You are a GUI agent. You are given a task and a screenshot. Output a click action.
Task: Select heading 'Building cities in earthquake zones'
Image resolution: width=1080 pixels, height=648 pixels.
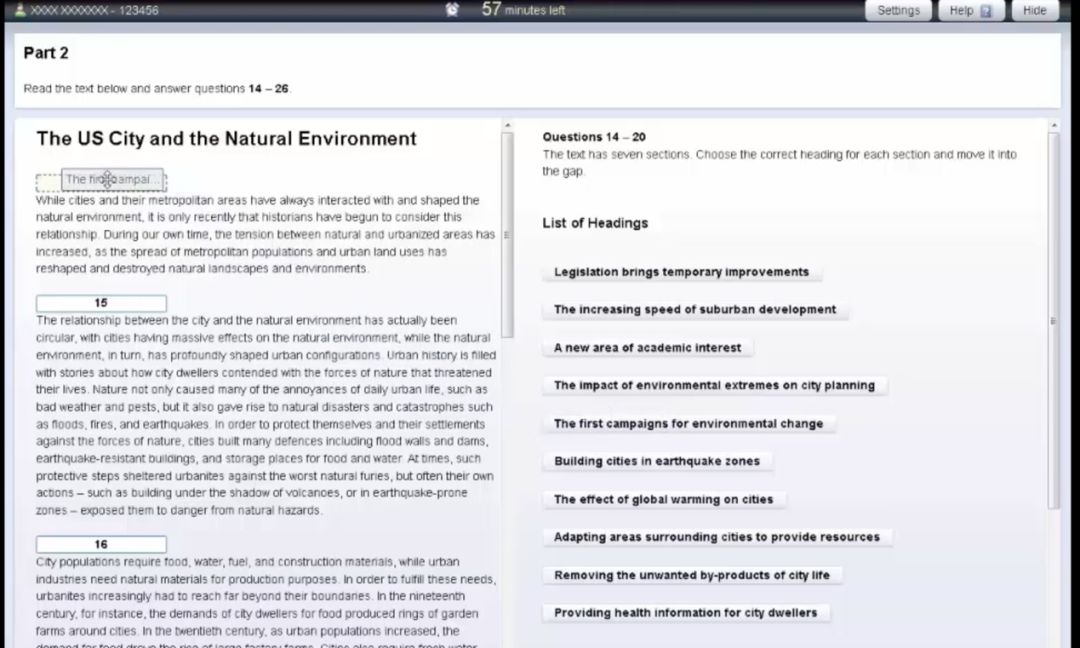pos(657,461)
